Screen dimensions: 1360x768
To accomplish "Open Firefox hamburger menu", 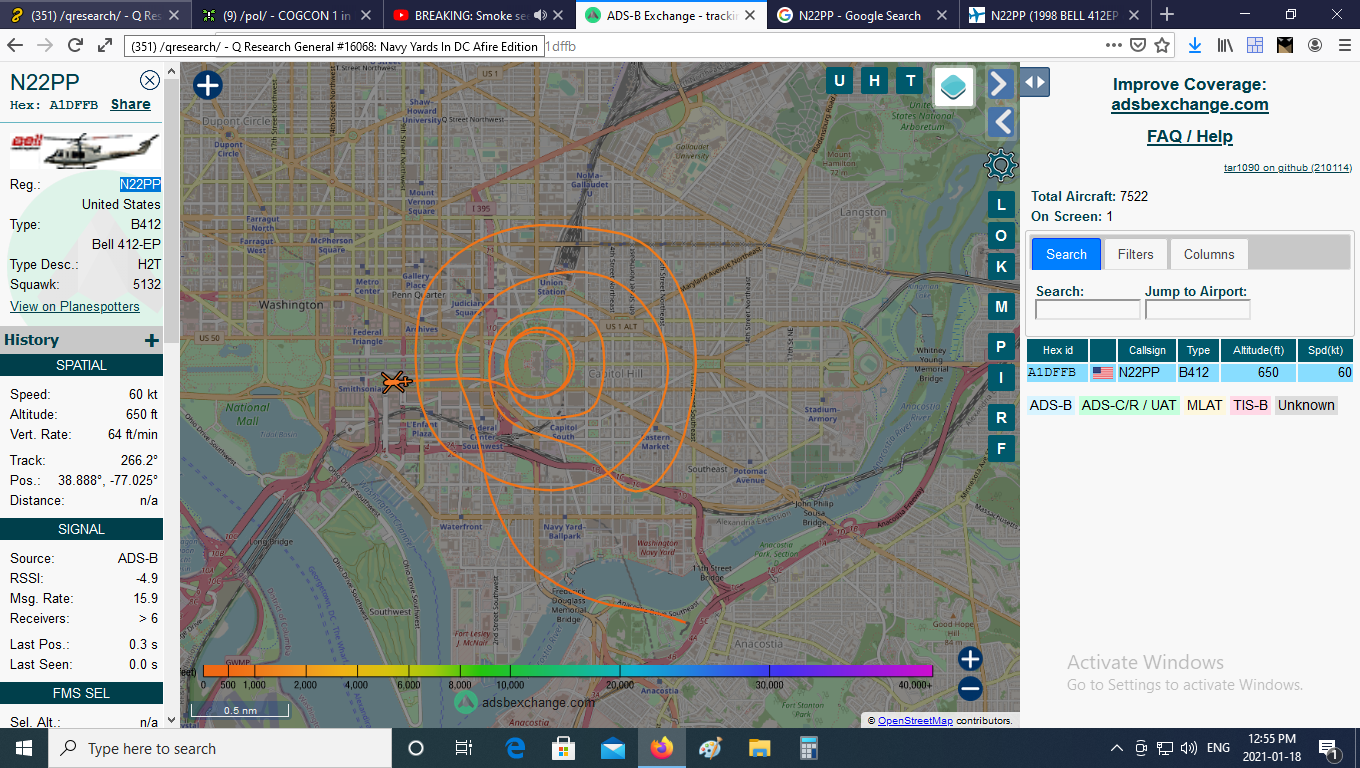I will [x=1343, y=45].
